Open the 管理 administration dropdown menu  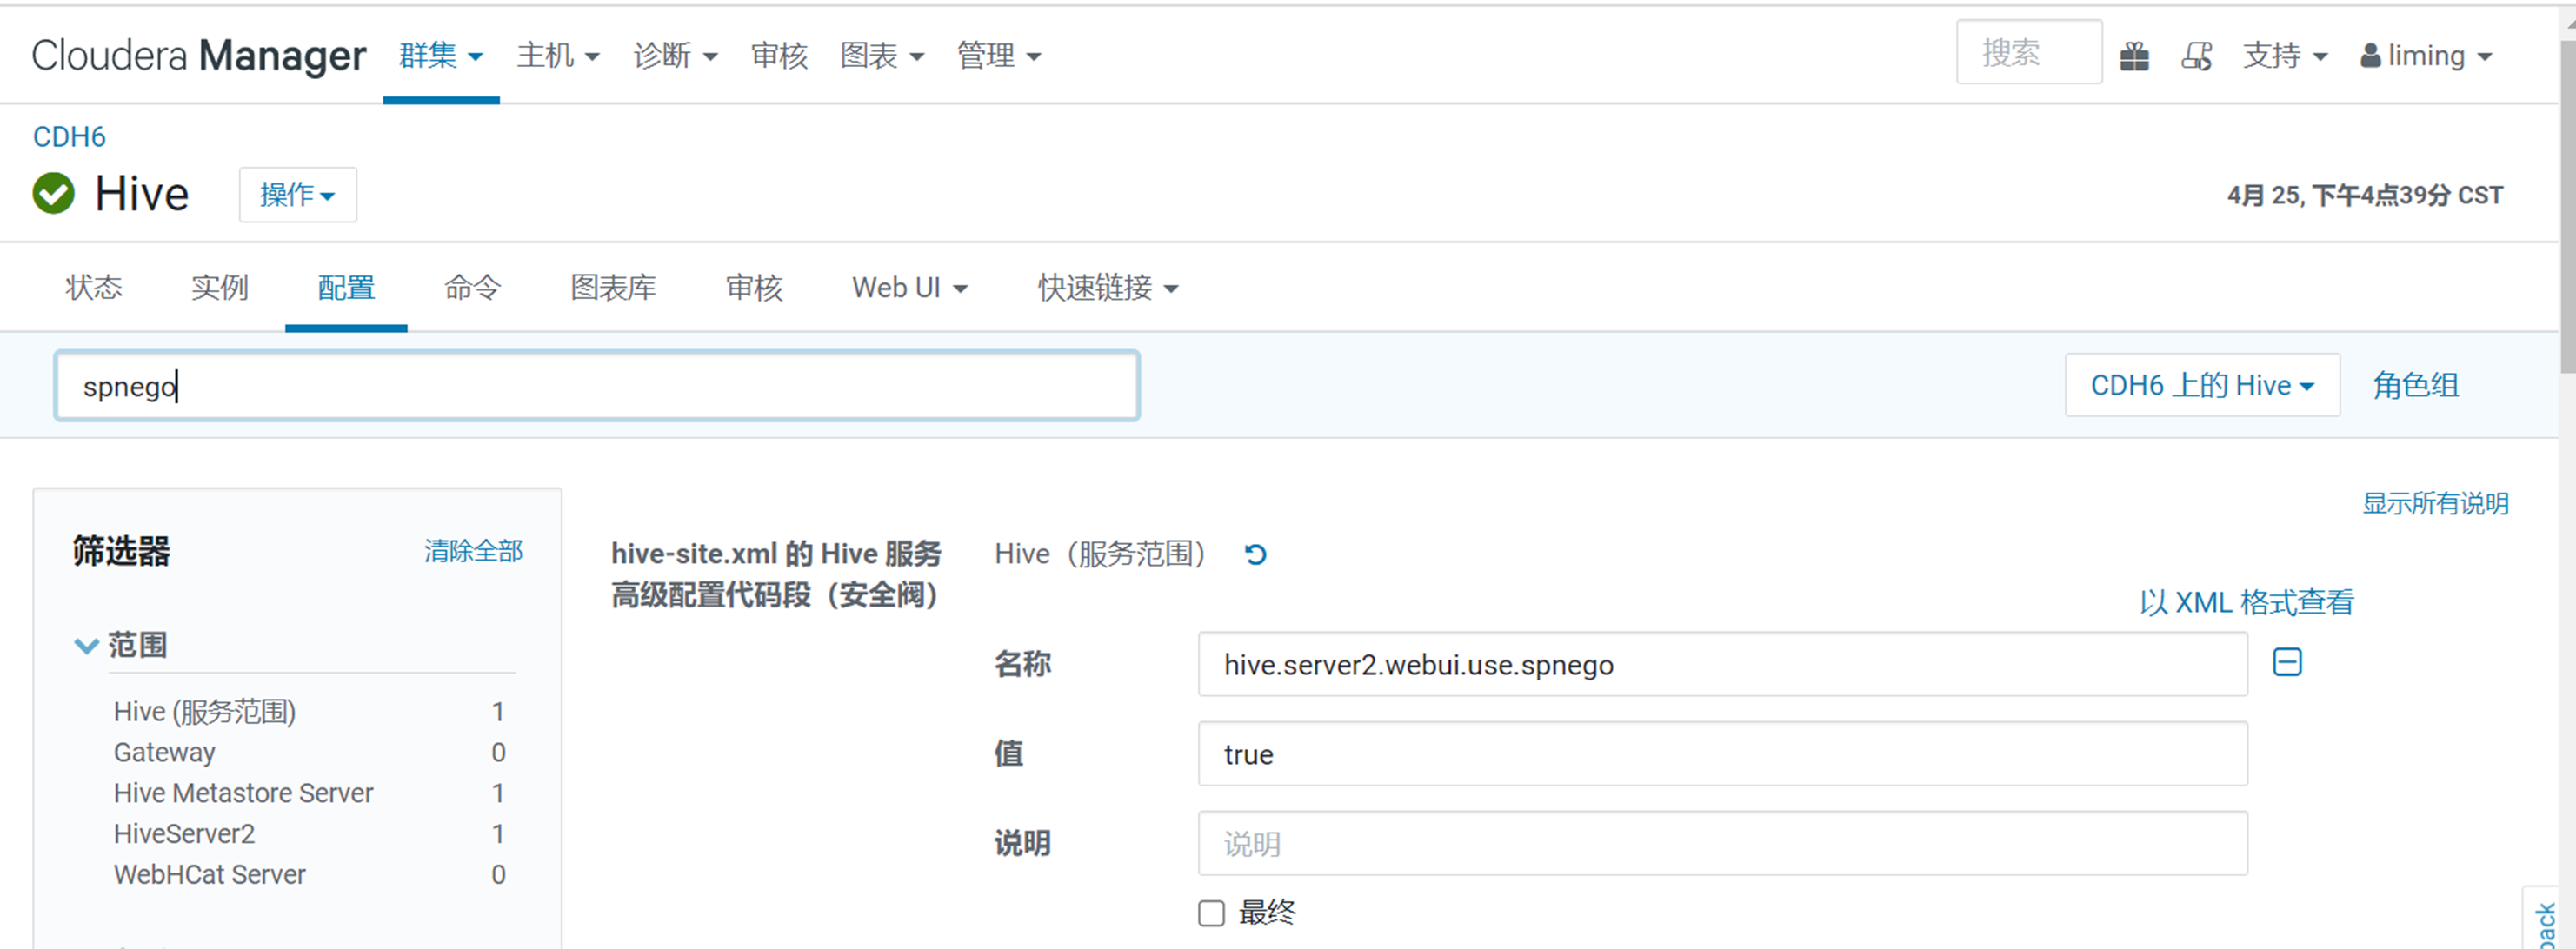click(999, 56)
